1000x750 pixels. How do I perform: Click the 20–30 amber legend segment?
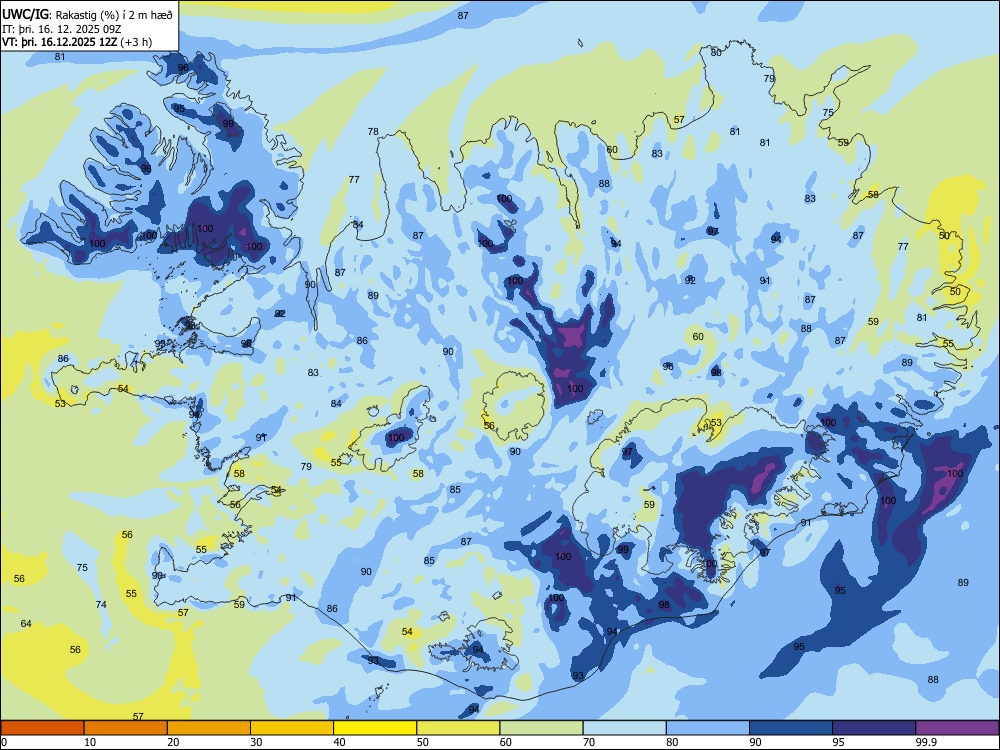click(209, 728)
